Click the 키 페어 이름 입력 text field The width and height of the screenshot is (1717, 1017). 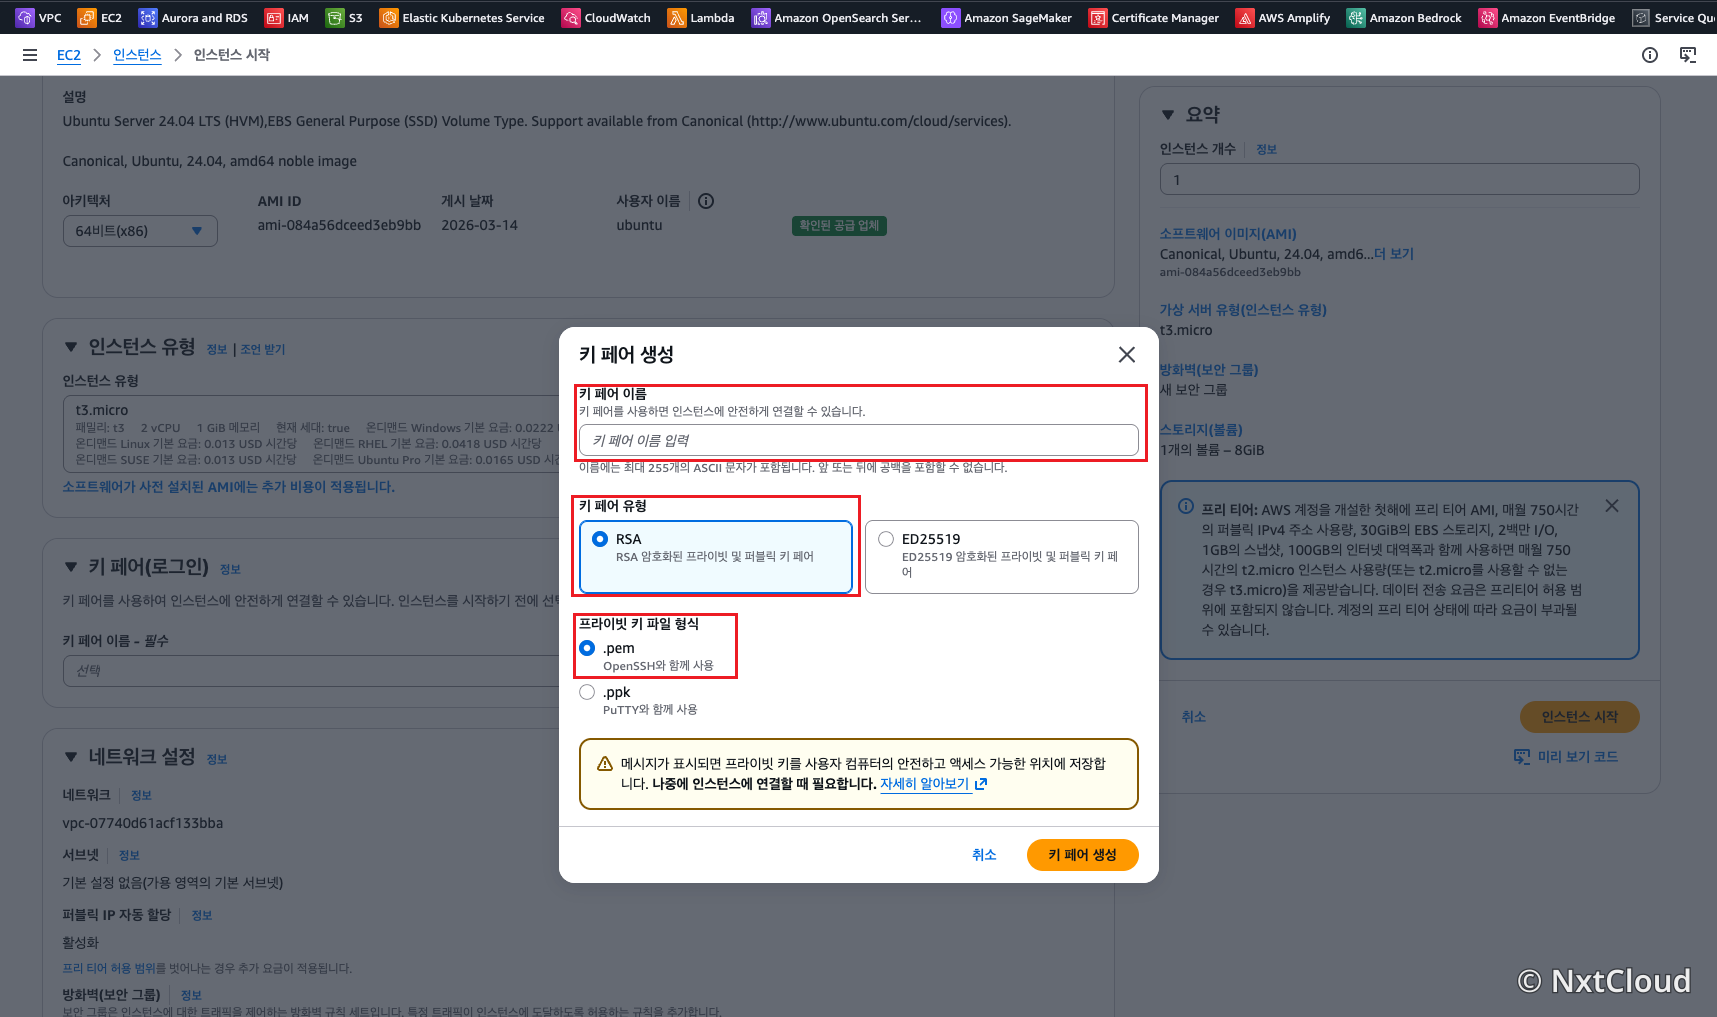tap(859, 440)
